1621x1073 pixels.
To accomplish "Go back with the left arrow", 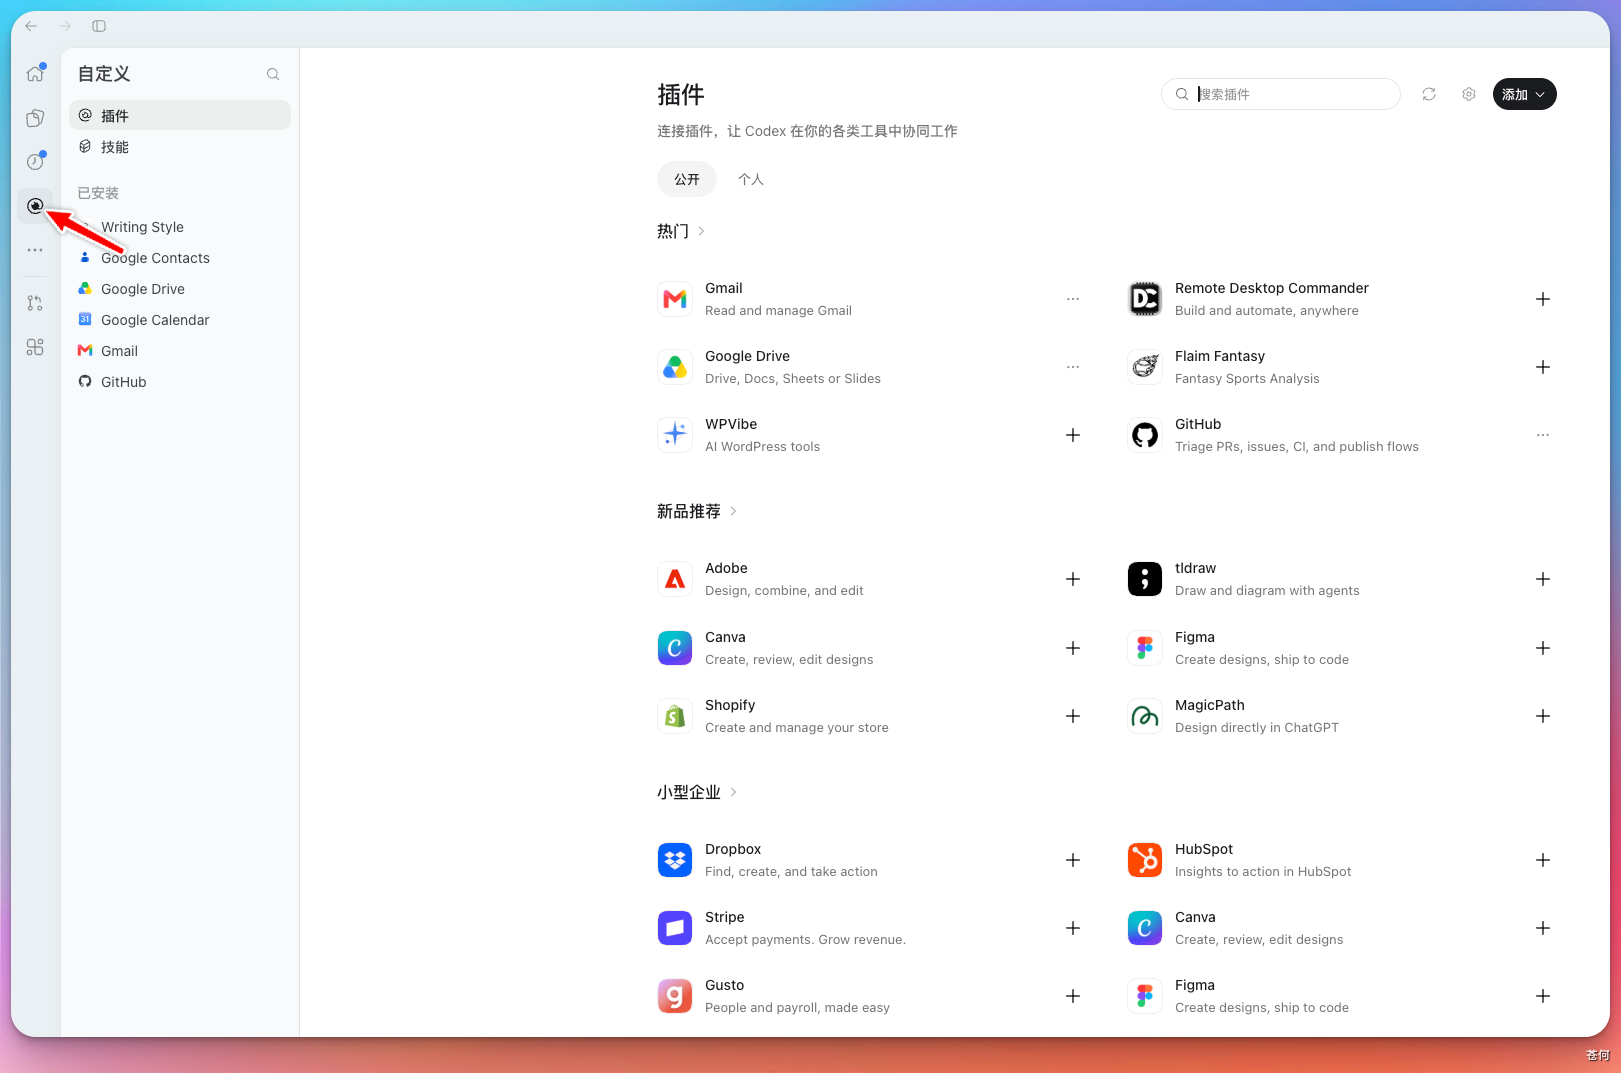I will pyautogui.click(x=31, y=26).
